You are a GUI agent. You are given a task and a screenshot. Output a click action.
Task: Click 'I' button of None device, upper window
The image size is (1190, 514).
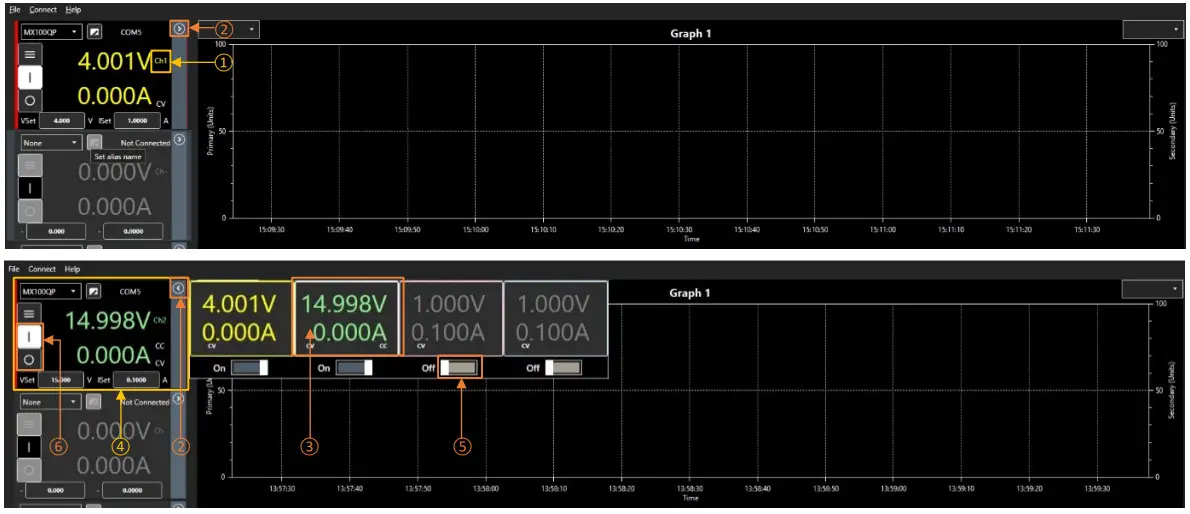click(x=30, y=188)
